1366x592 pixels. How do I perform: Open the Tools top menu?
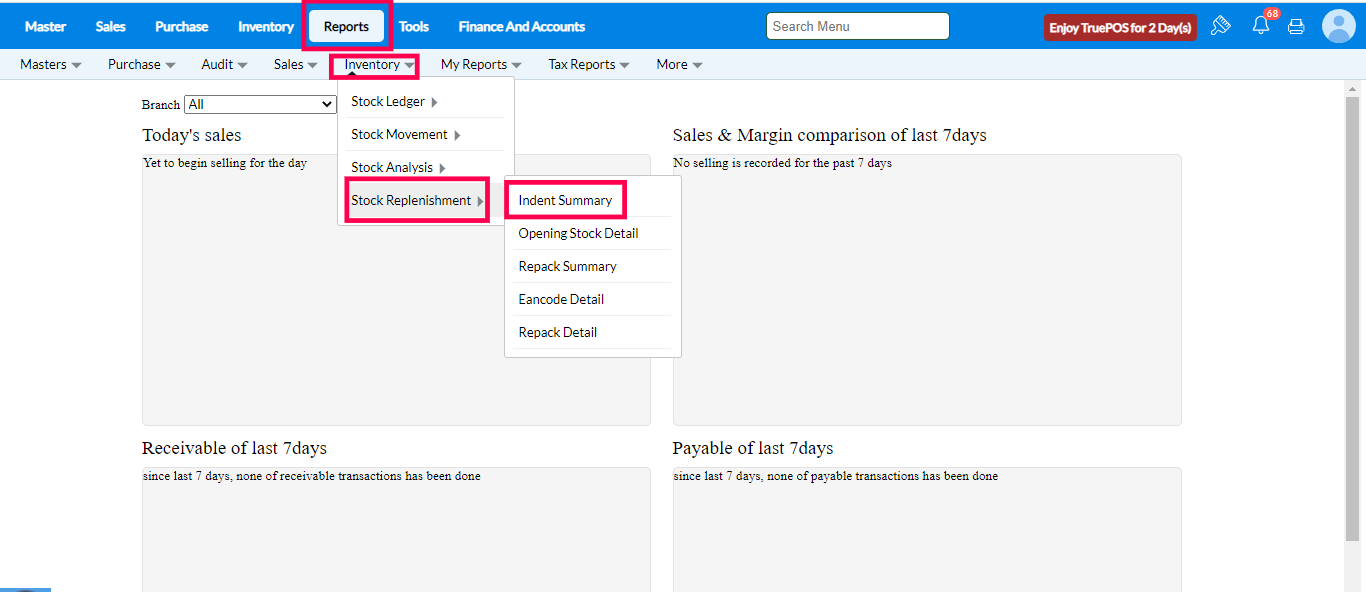click(x=414, y=27)
